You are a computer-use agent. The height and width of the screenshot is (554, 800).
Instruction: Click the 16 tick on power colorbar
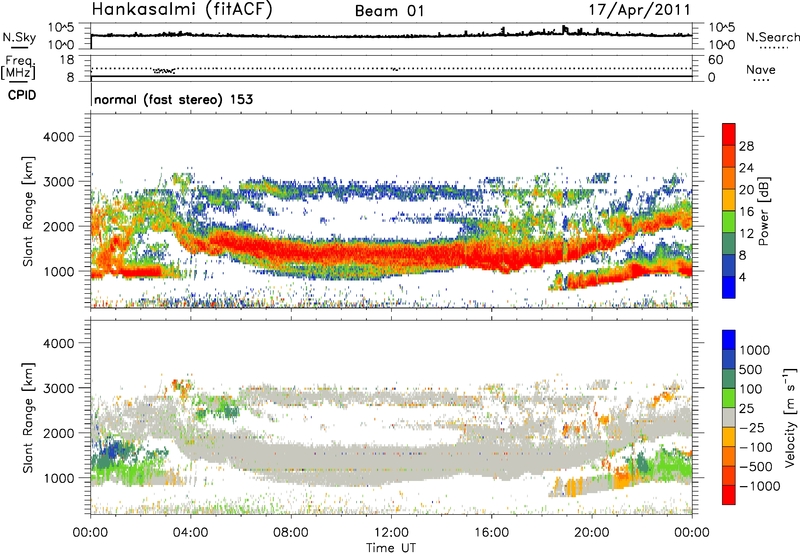click(746, 212)
